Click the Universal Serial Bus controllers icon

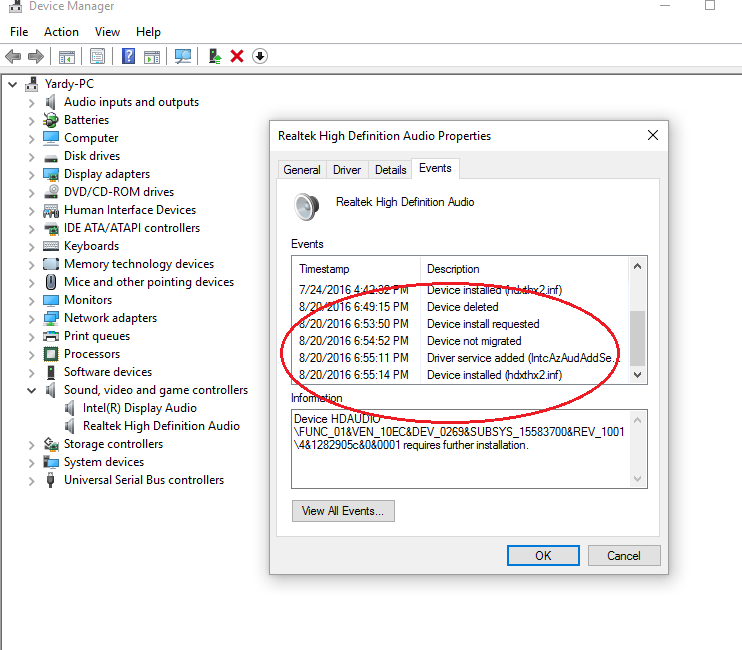51,480
